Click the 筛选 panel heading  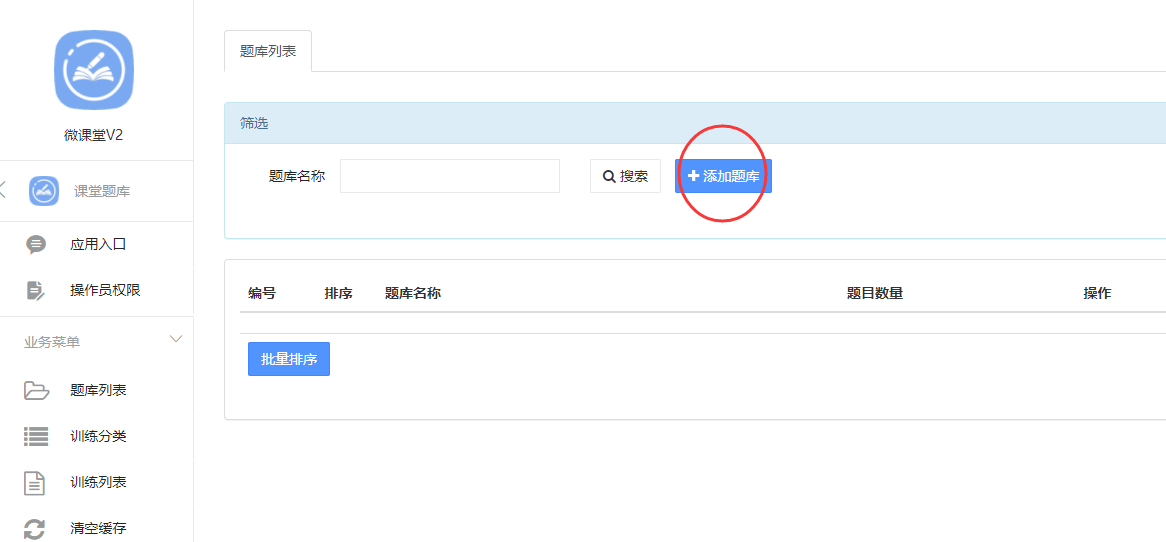click(254, 123)
